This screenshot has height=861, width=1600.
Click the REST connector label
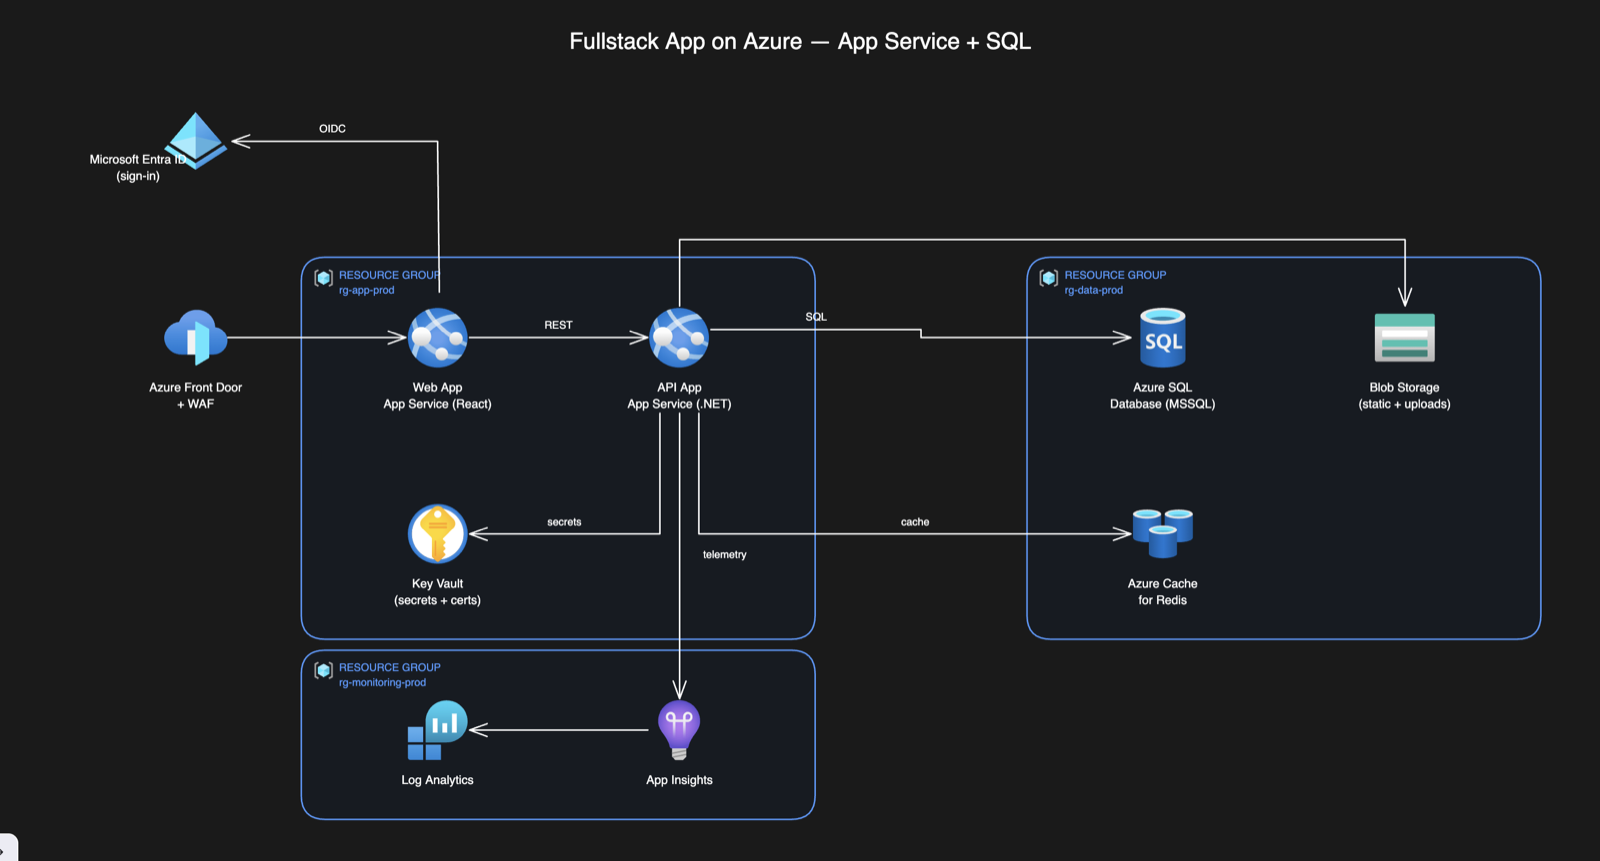[x=558, y=325]
